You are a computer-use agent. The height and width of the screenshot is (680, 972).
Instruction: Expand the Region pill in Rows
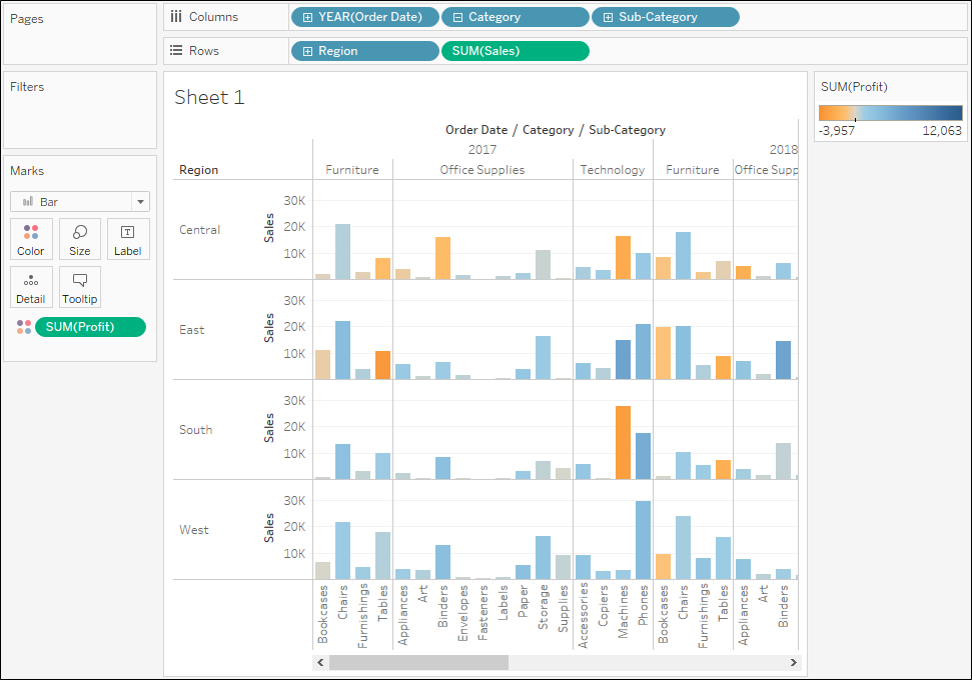pos(308,51)
